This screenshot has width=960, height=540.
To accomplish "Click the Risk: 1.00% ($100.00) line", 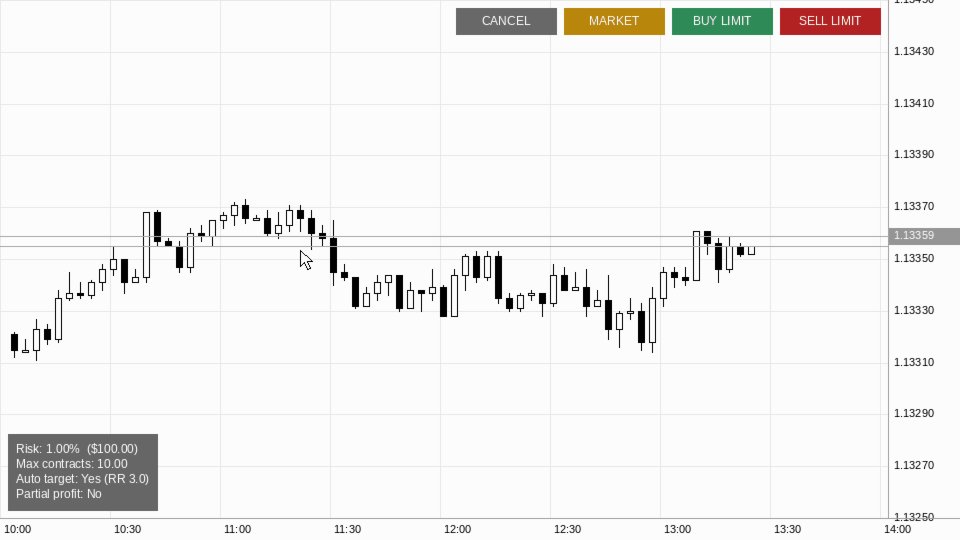I will tap(77, 449).
